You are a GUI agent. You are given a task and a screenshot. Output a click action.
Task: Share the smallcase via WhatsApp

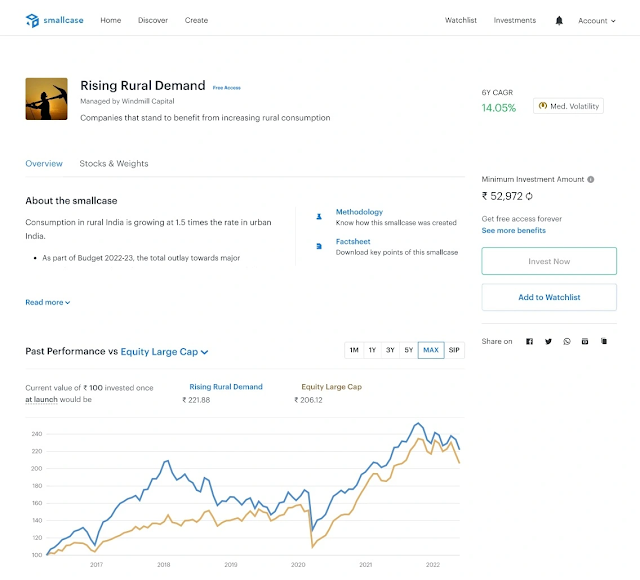pyautogui.click(x=567, y=341)
